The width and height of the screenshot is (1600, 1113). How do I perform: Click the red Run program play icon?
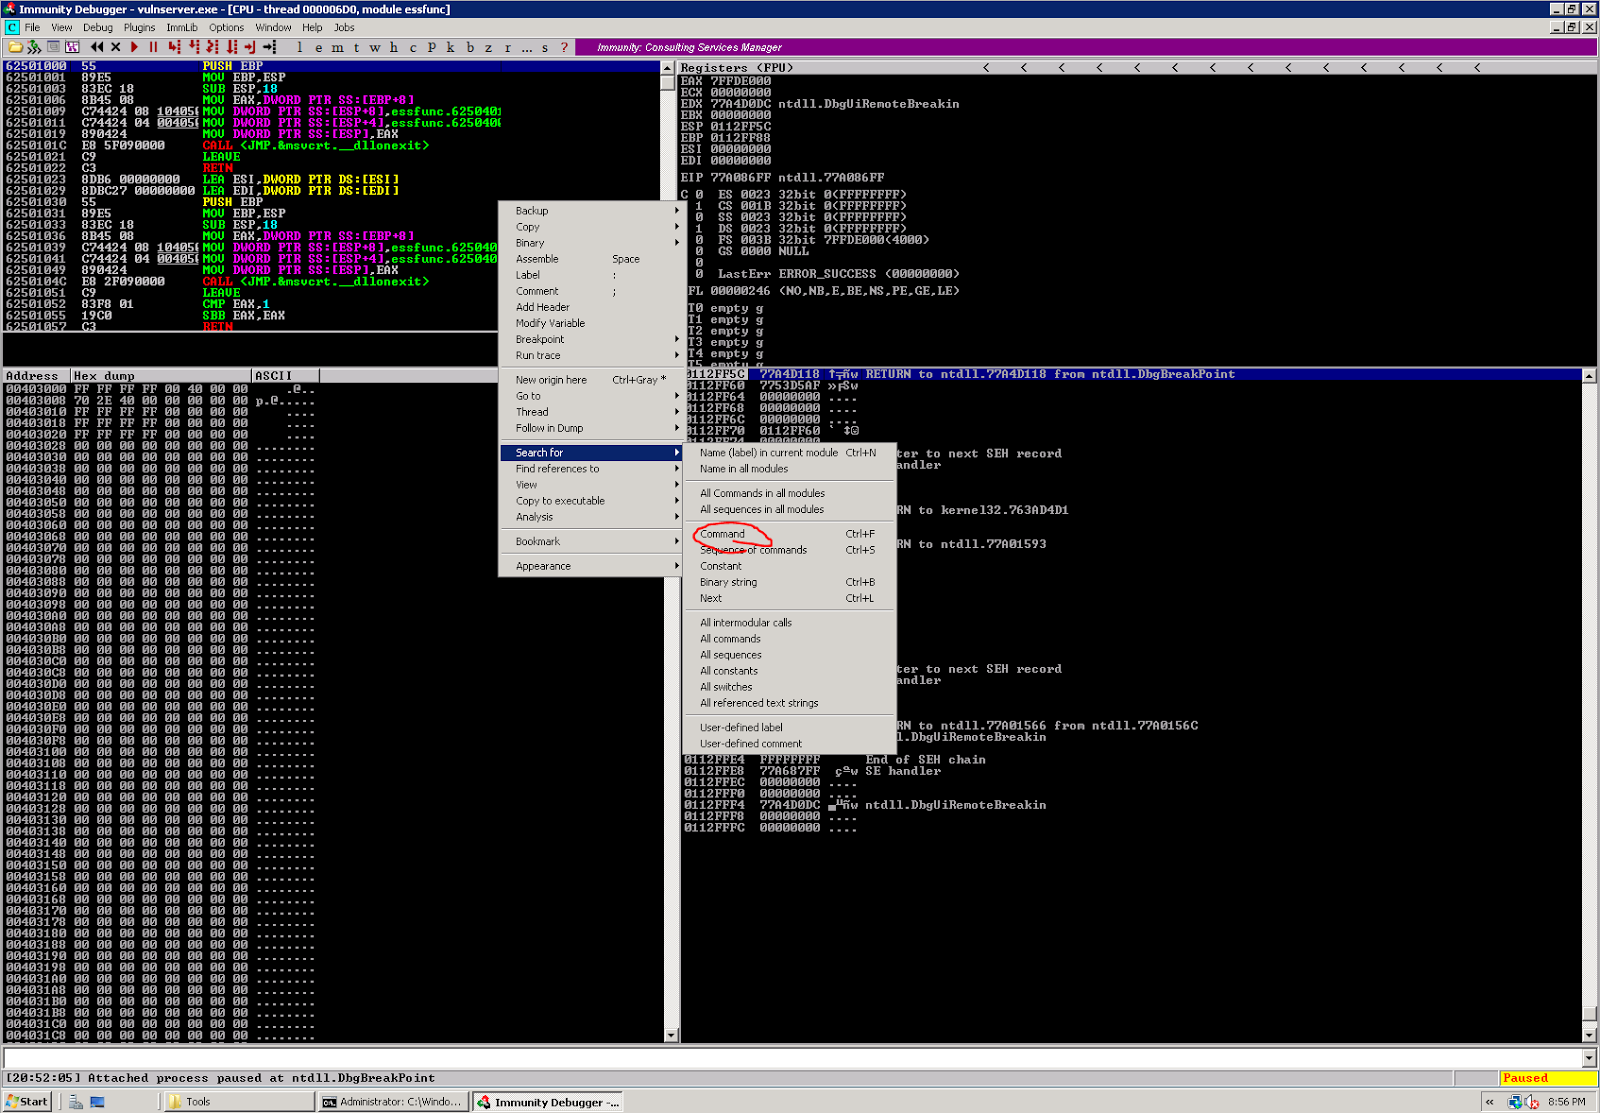134,47
